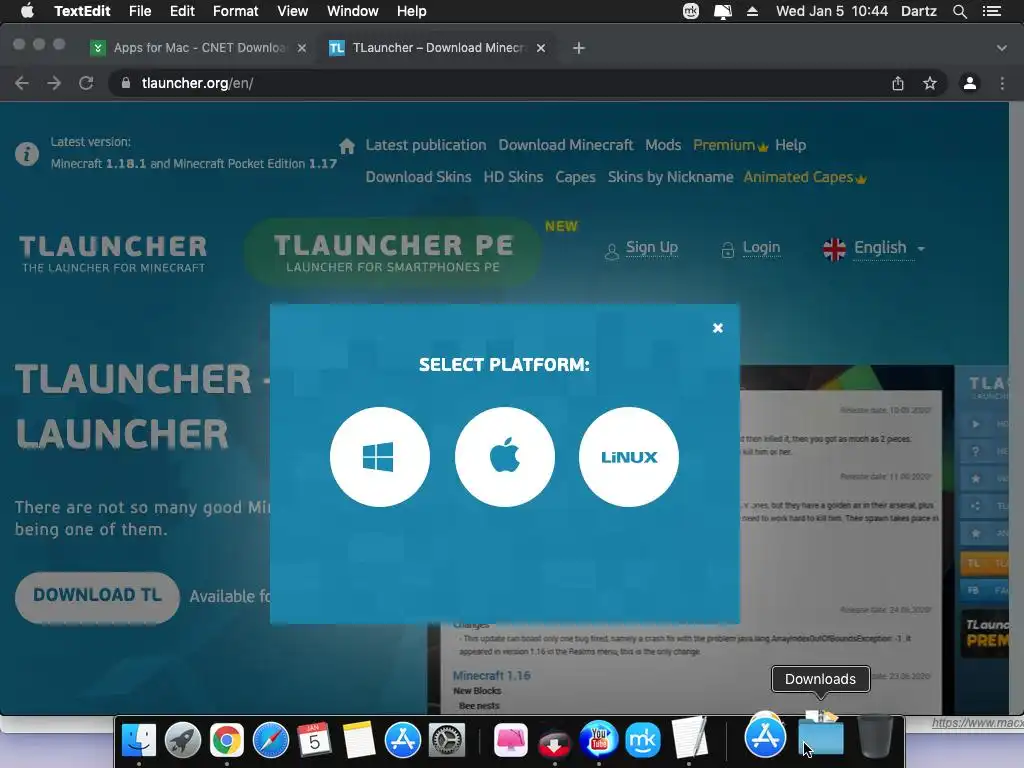This screenshot has height=768, width=1024.
Task: Click the browser back arrow
Action: [22, 83]
